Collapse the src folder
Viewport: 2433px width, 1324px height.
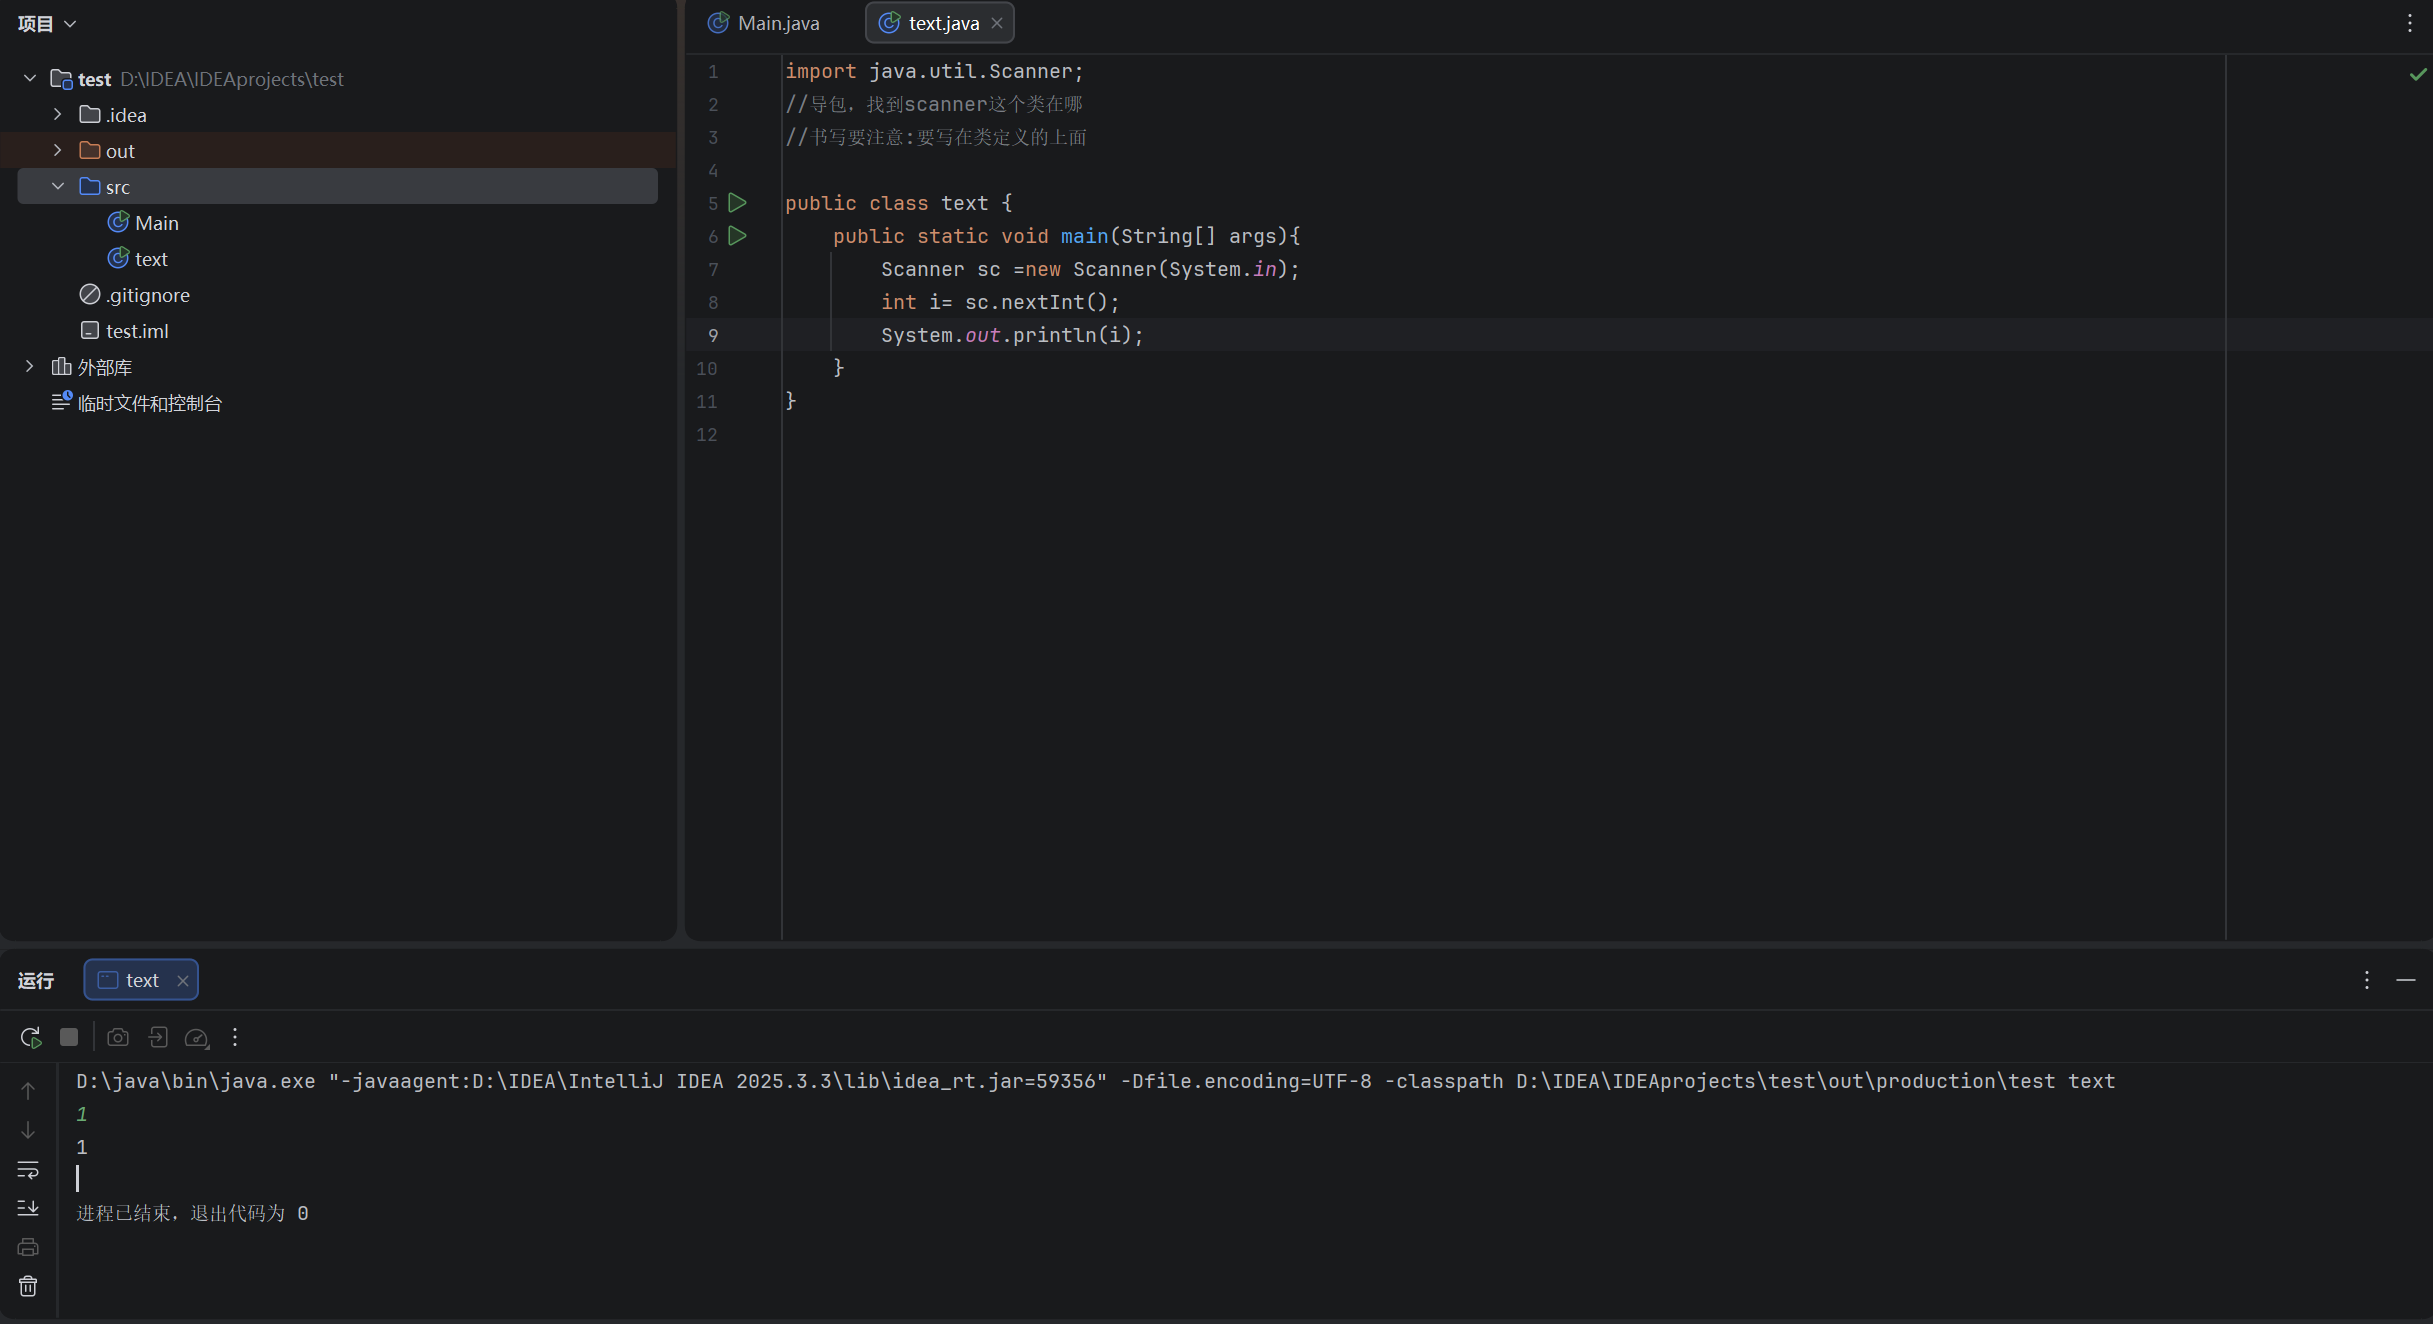[x=58, y=186]
